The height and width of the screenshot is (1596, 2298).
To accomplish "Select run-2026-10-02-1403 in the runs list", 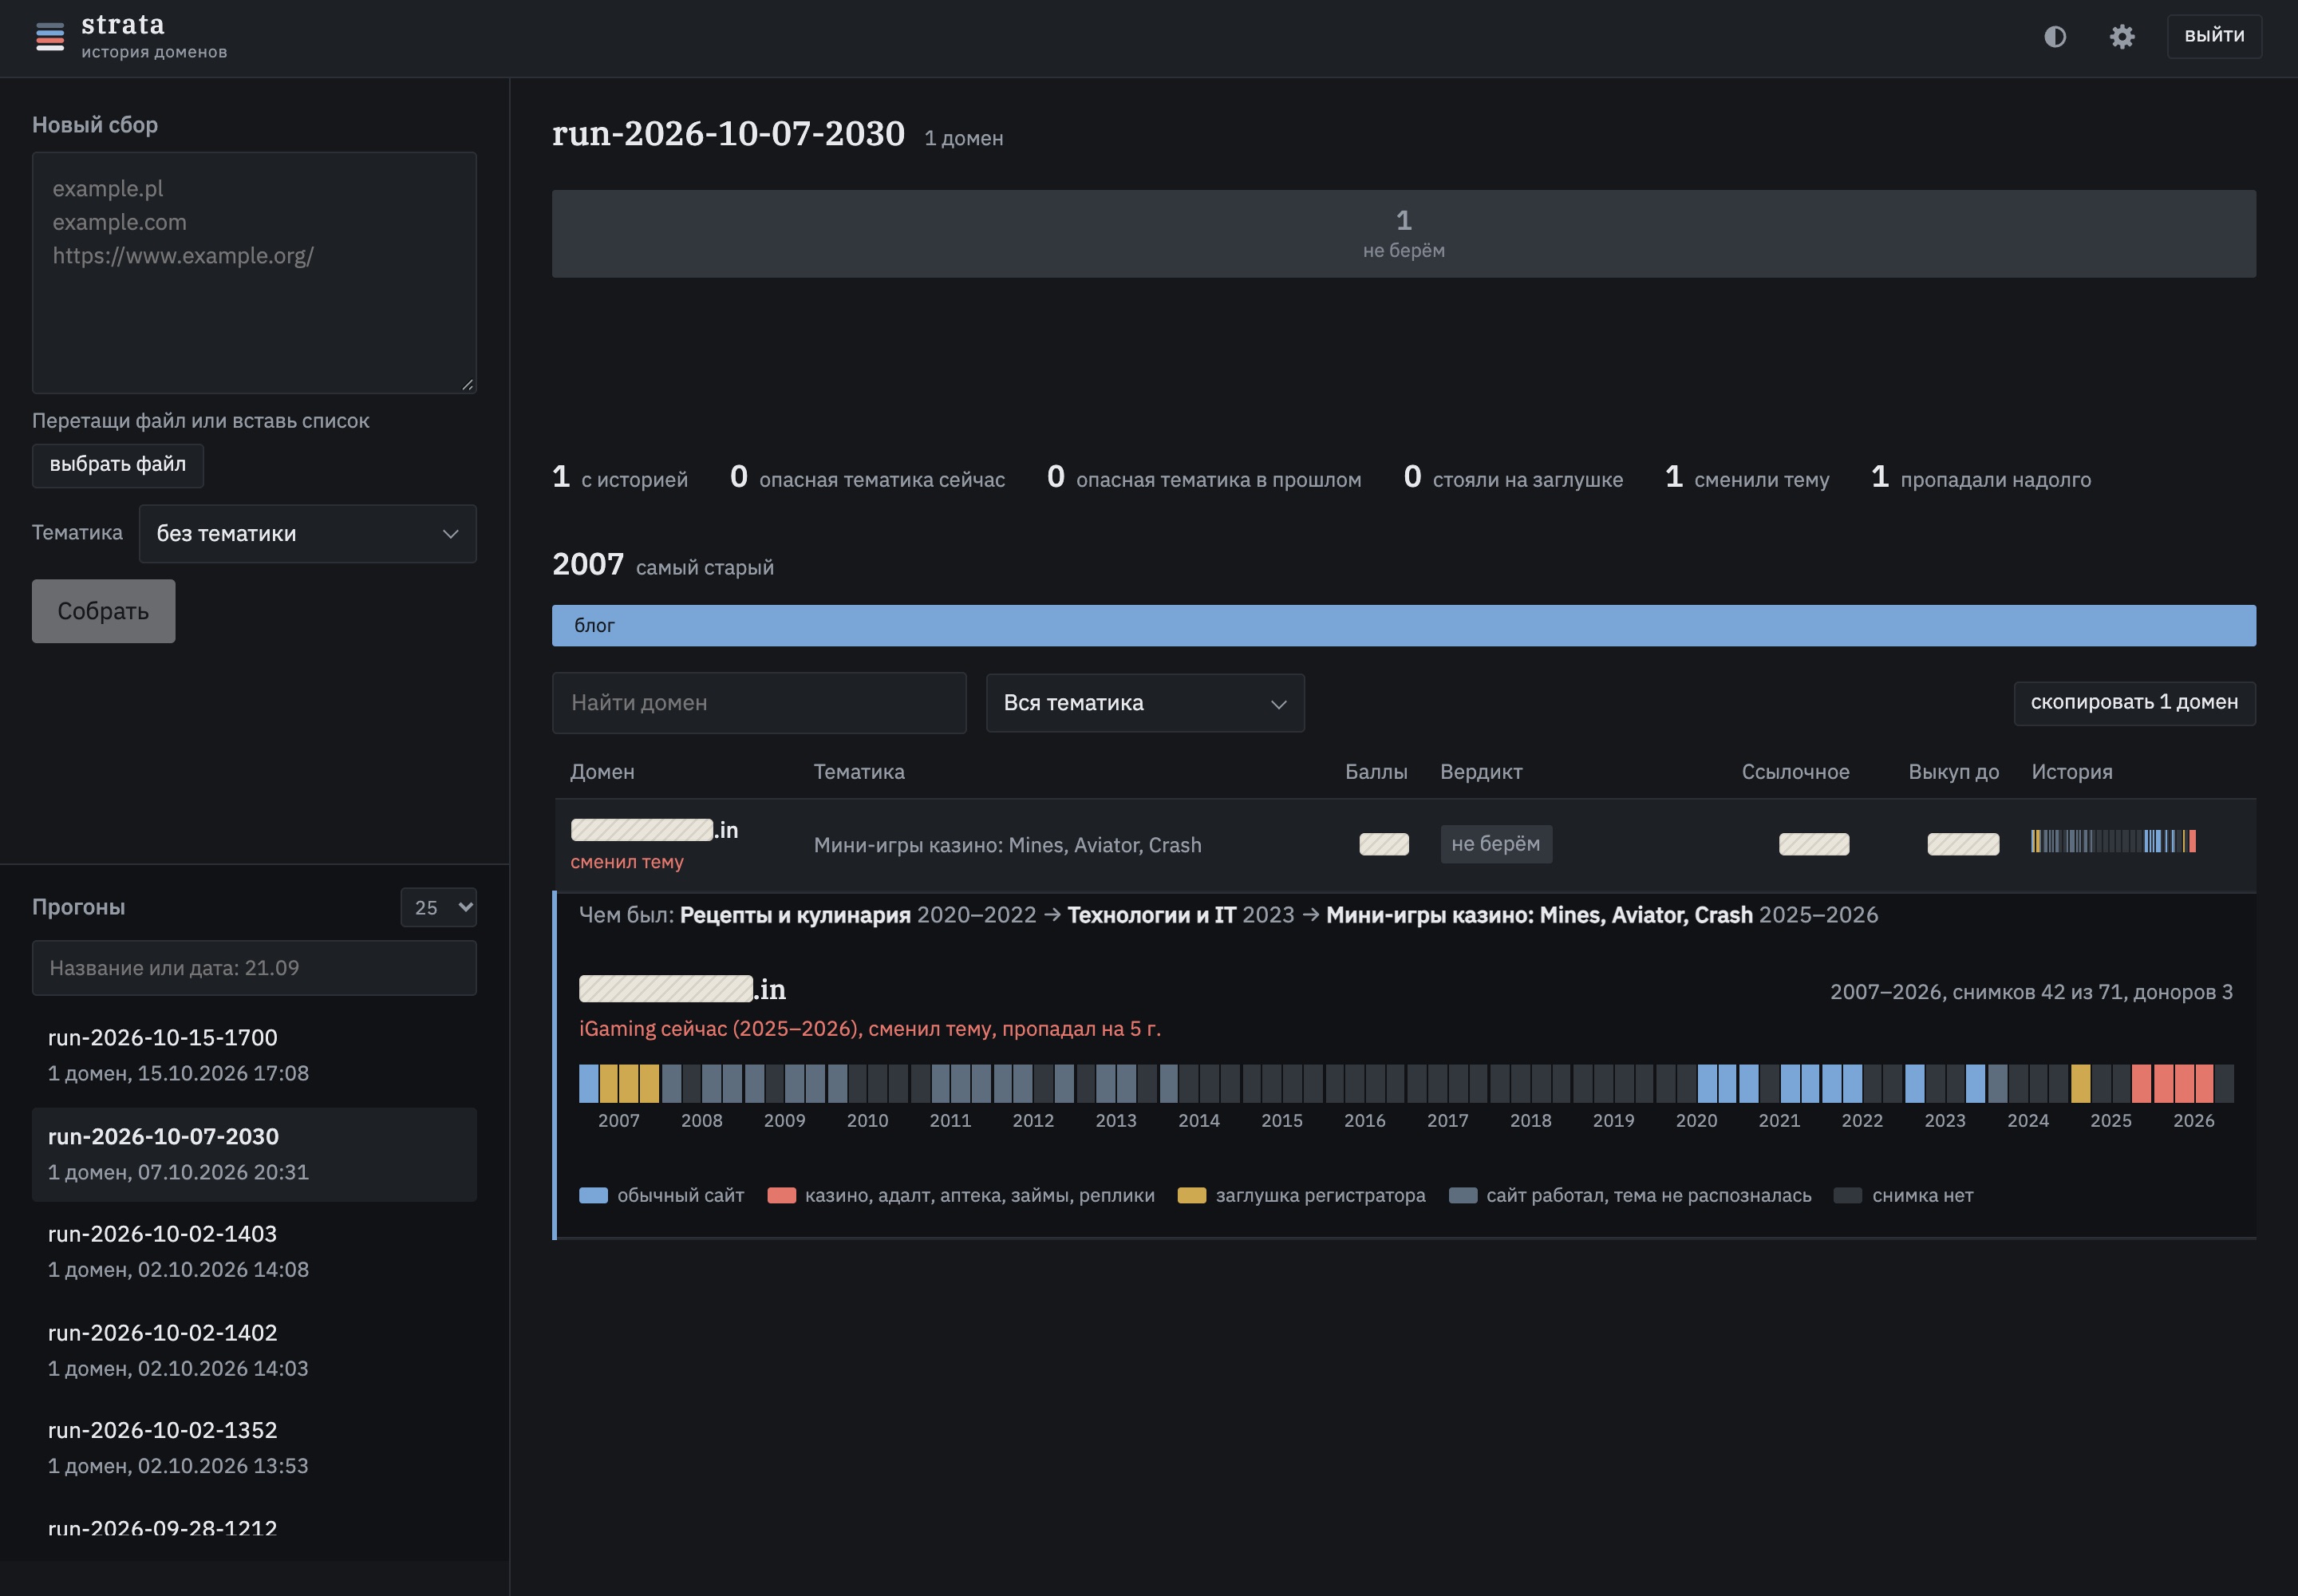I will tap(254, 1251).
